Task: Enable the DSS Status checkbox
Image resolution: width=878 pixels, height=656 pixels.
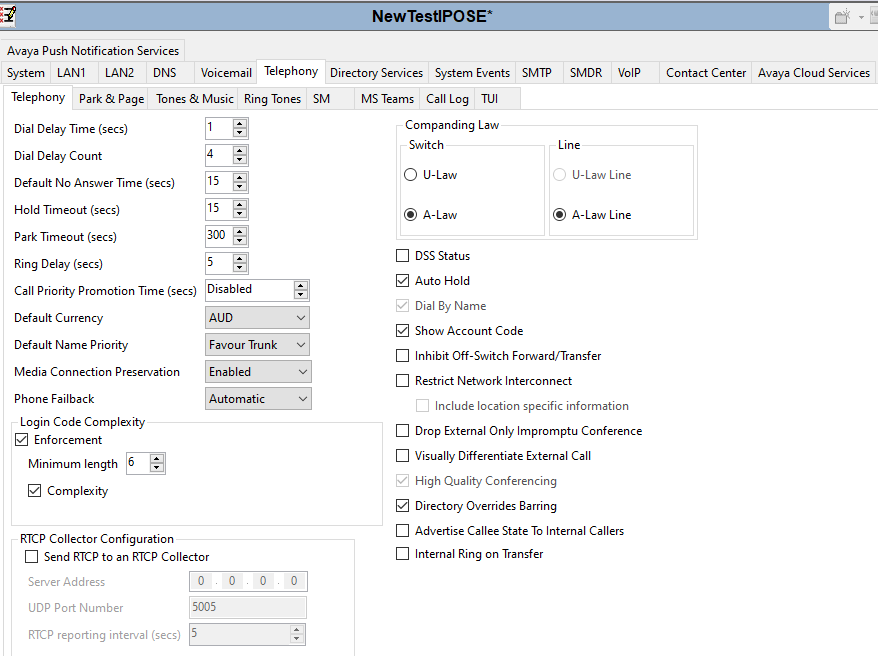Action: 403,256
